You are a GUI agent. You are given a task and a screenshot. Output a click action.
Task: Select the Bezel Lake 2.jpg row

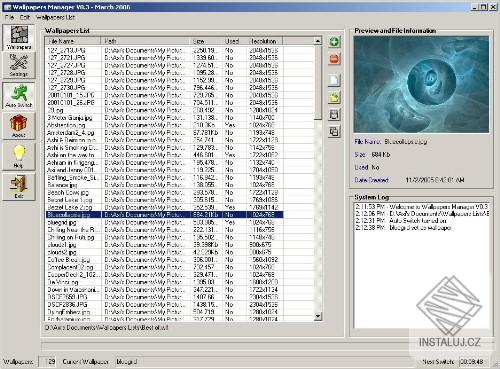point(164,207)
